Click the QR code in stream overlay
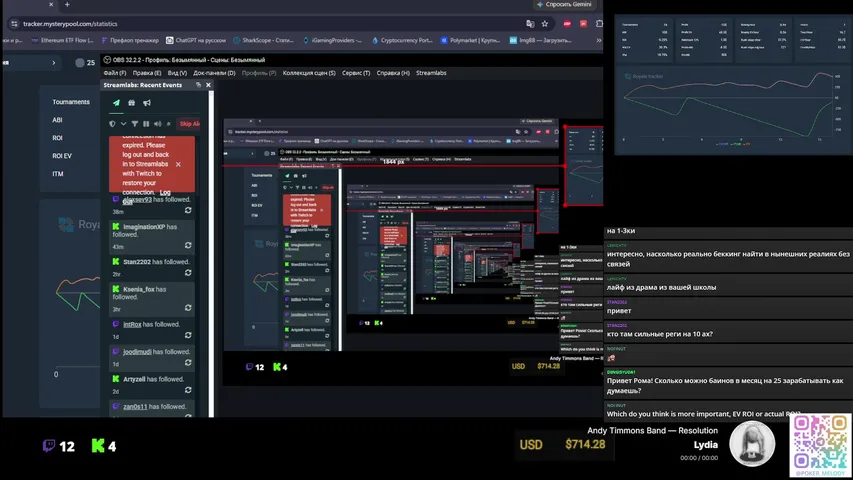Screen dimensions: 853x480 point(820,445)
